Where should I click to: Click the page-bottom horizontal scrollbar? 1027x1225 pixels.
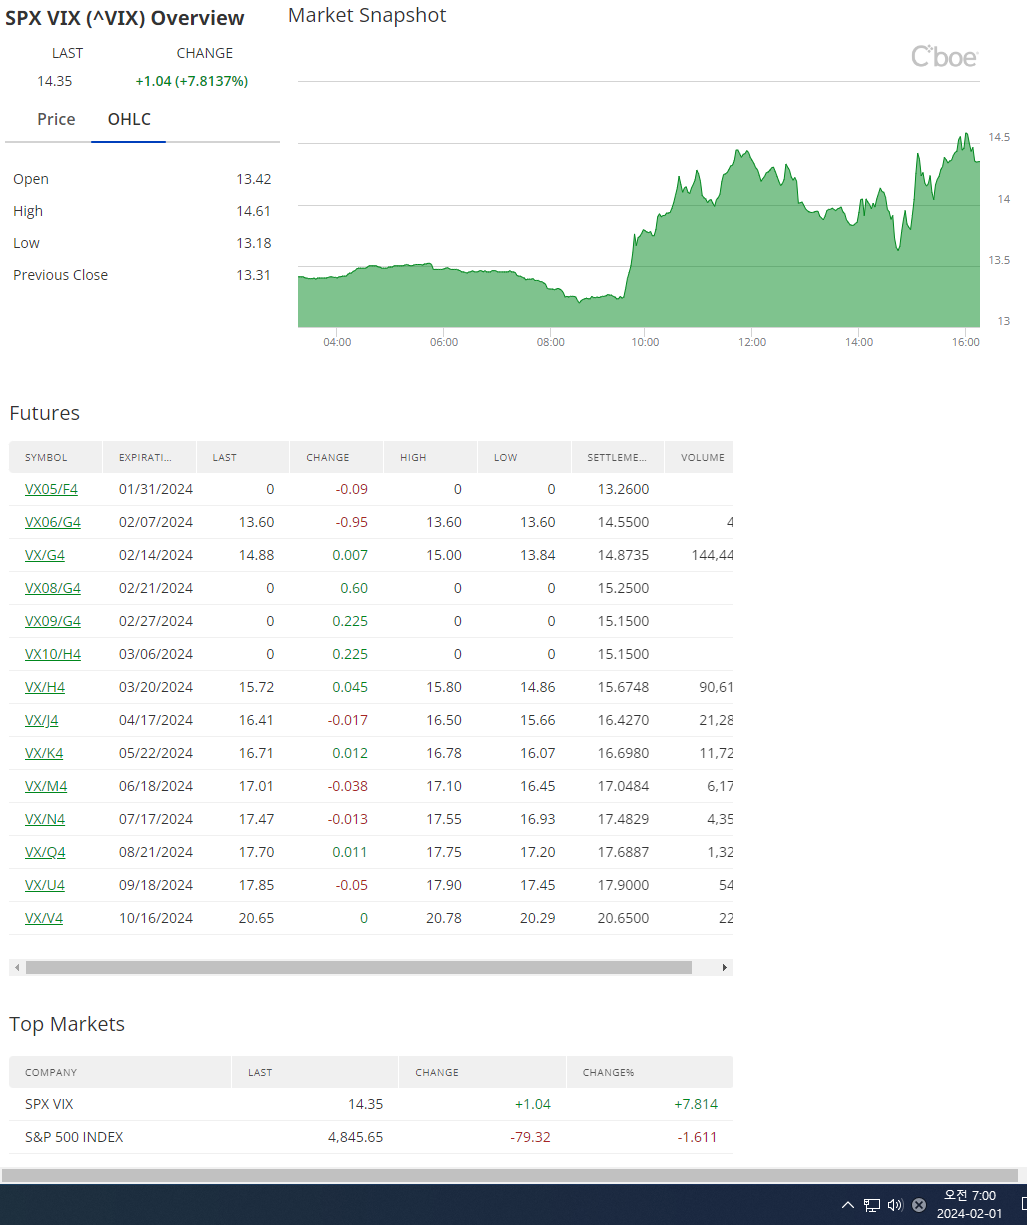tap(509, 1175)
